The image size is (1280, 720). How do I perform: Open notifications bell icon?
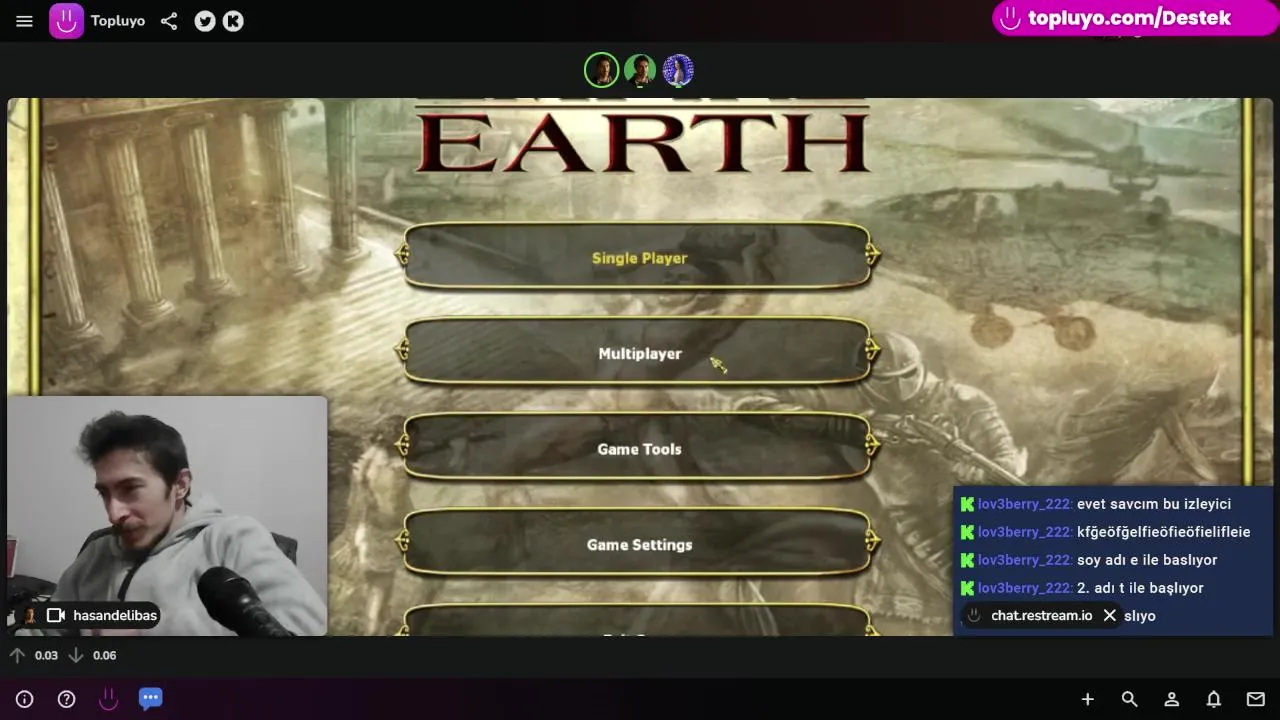click(x=1213, y=699)
